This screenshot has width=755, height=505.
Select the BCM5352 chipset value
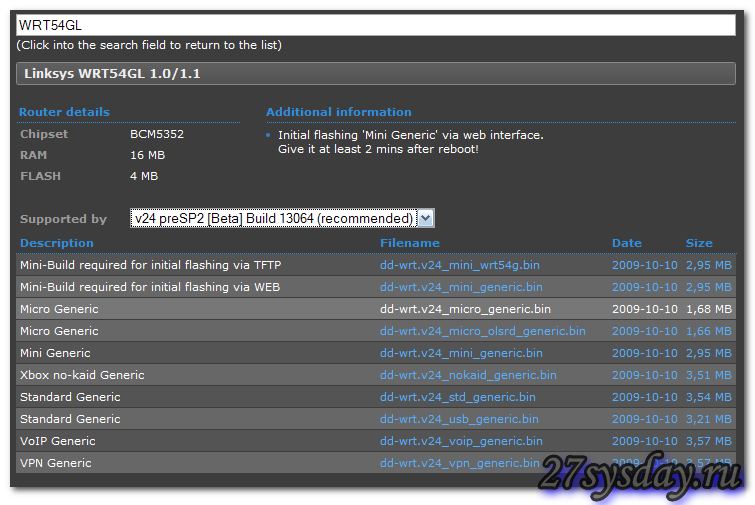[x=157, y=134]
